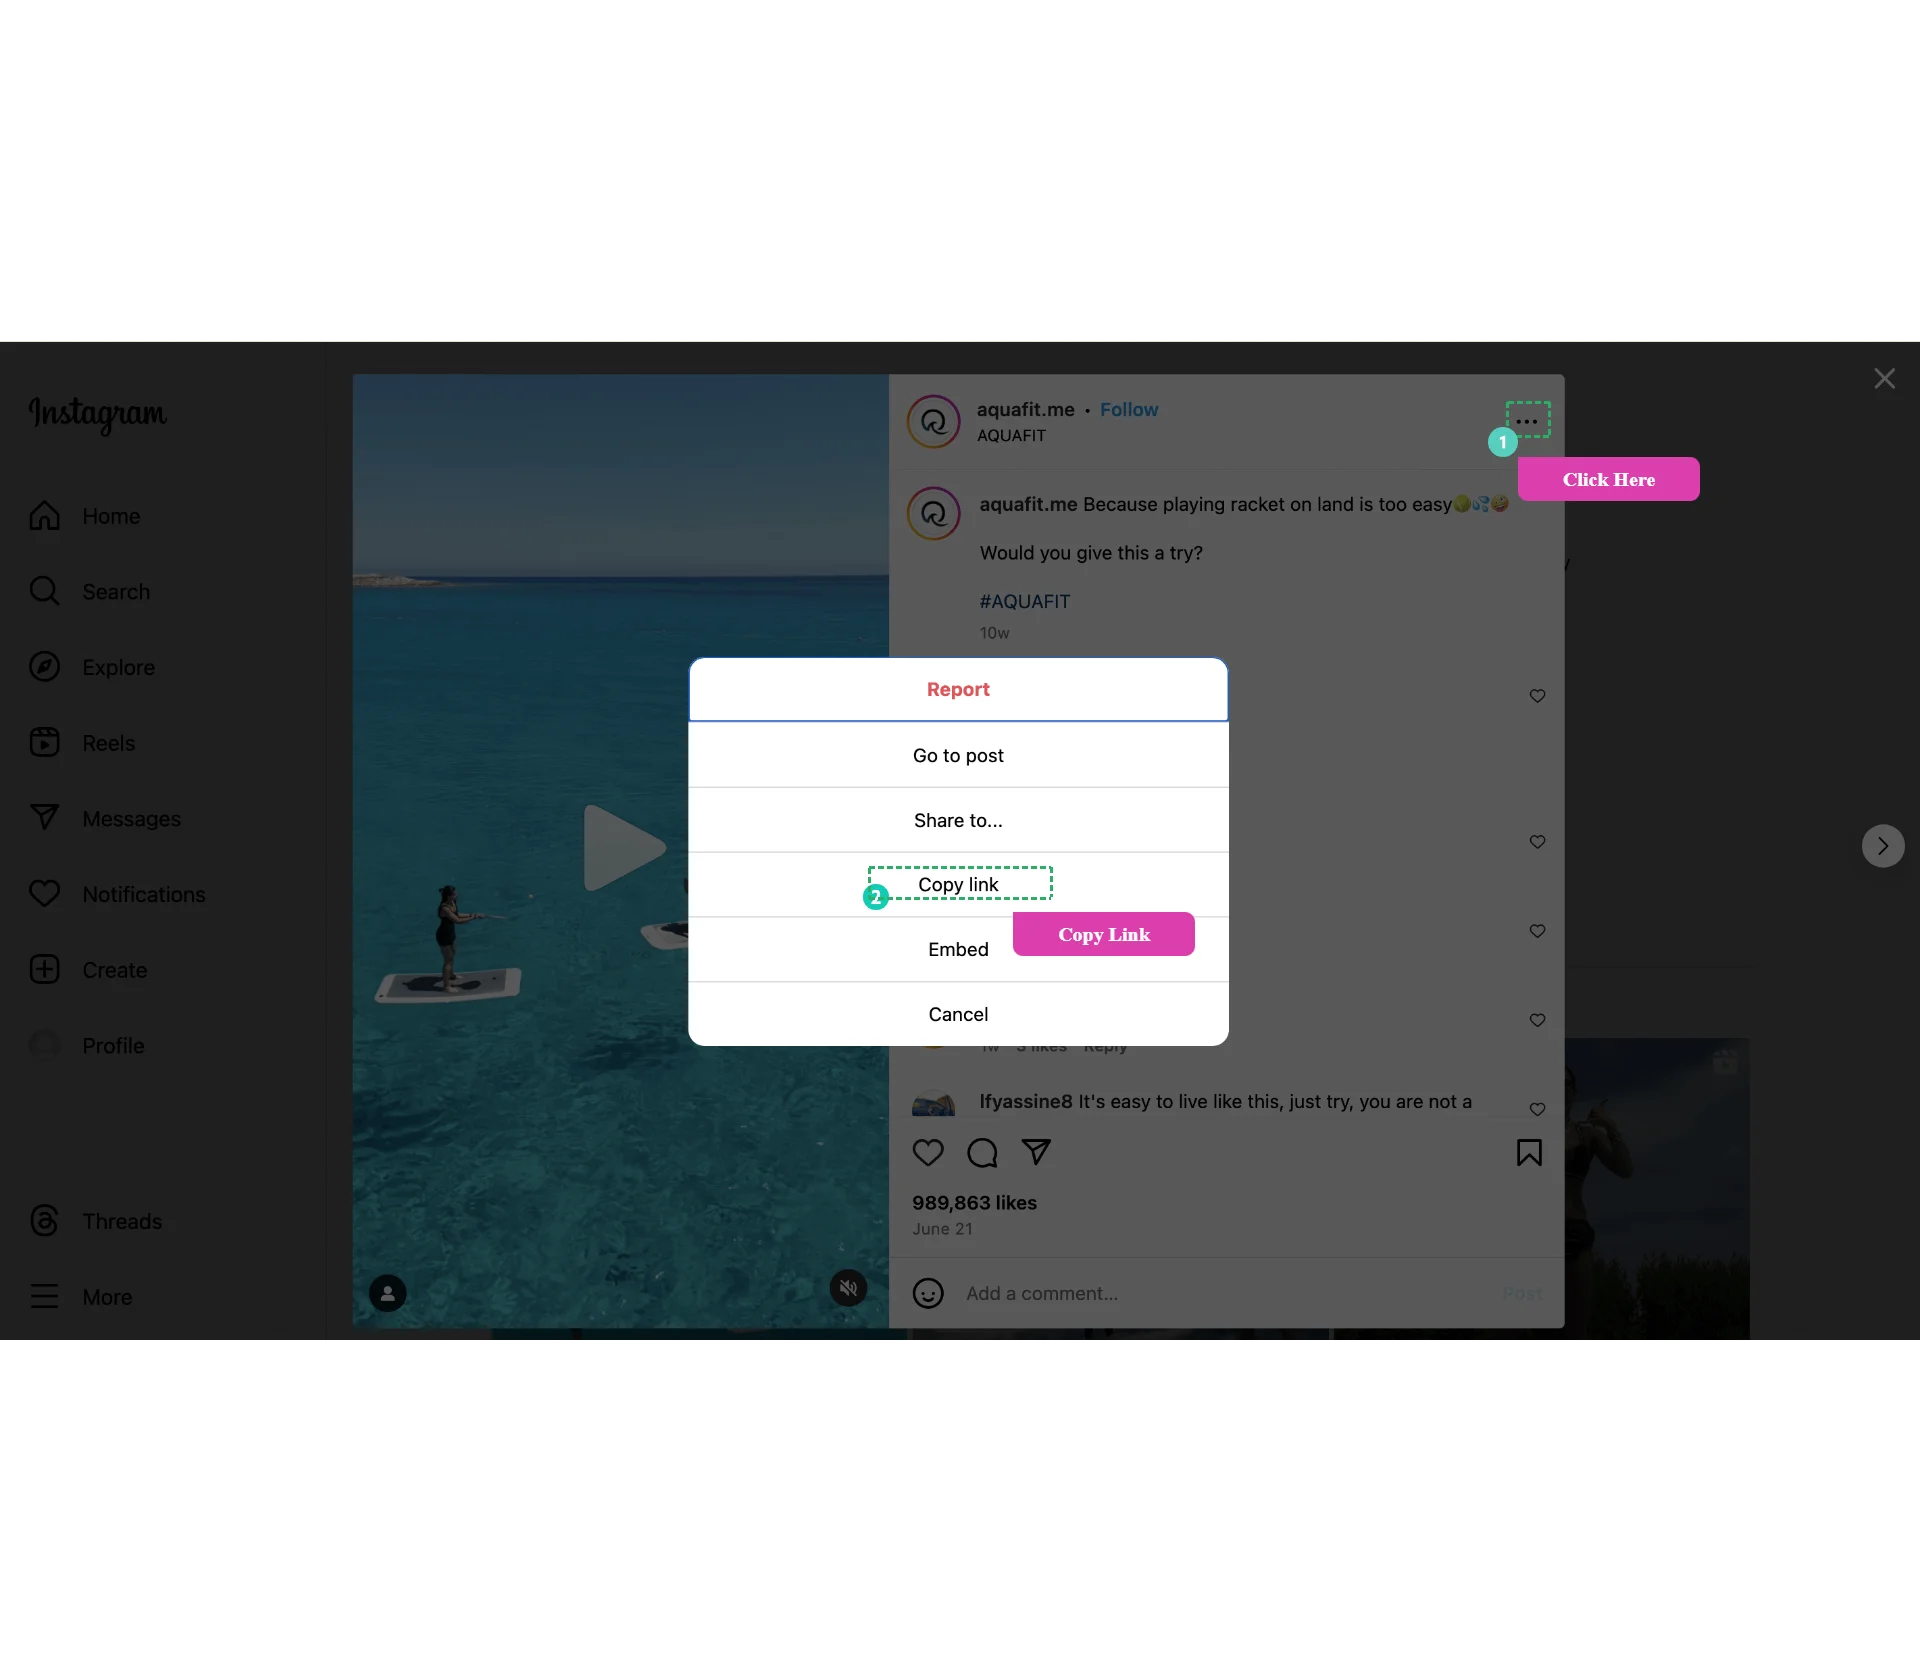Click the Create post icon
The height and width of the screenshot is (1680, 1920).
pyautogui.click(x=44, y=970)
